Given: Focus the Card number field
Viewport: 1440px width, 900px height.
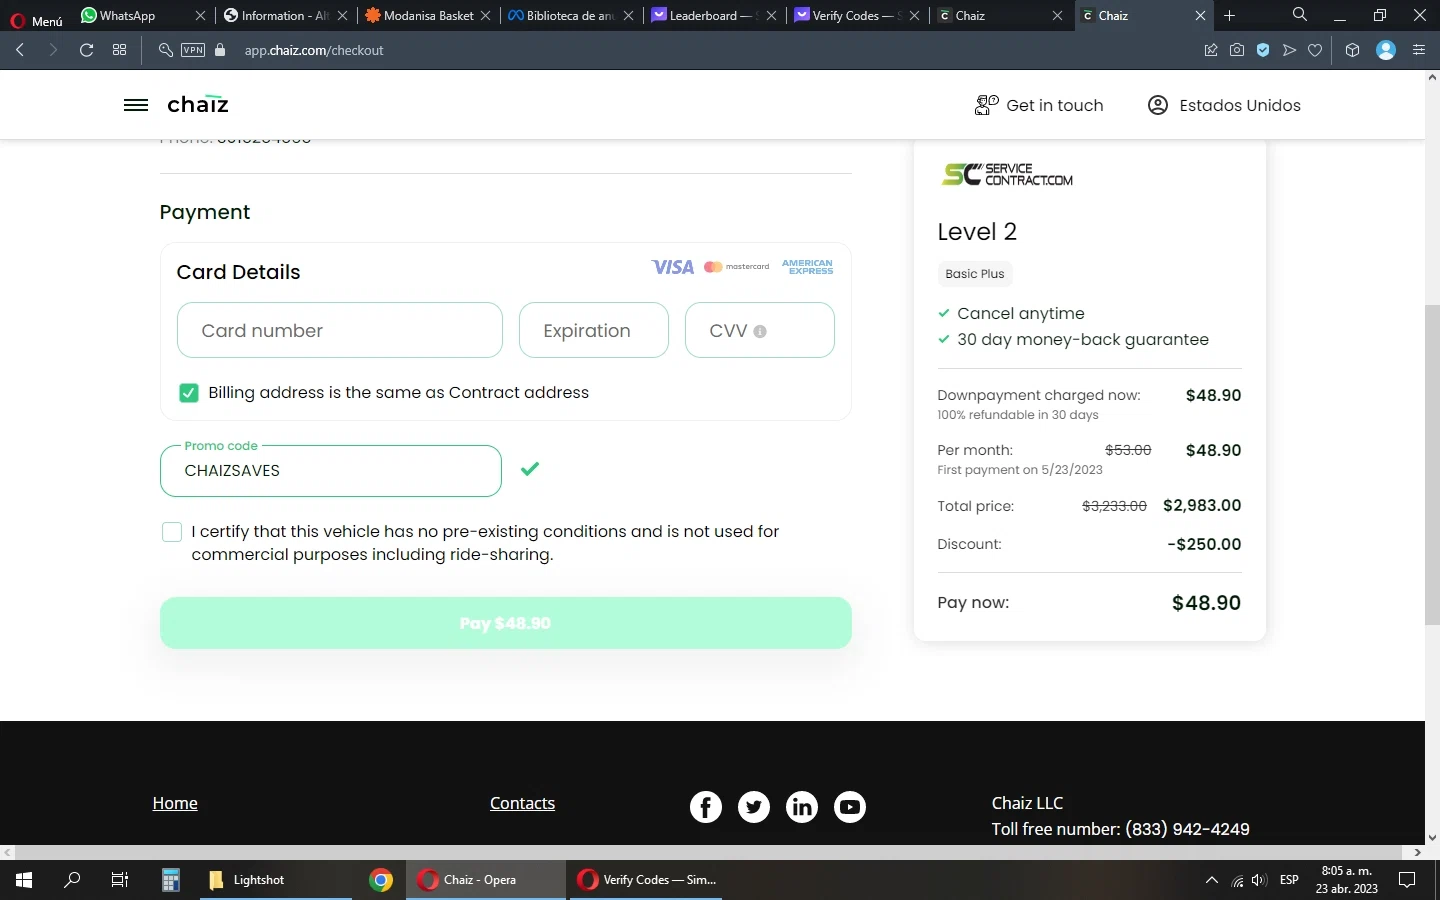Looking at the screenshot, I should point(340,330).
